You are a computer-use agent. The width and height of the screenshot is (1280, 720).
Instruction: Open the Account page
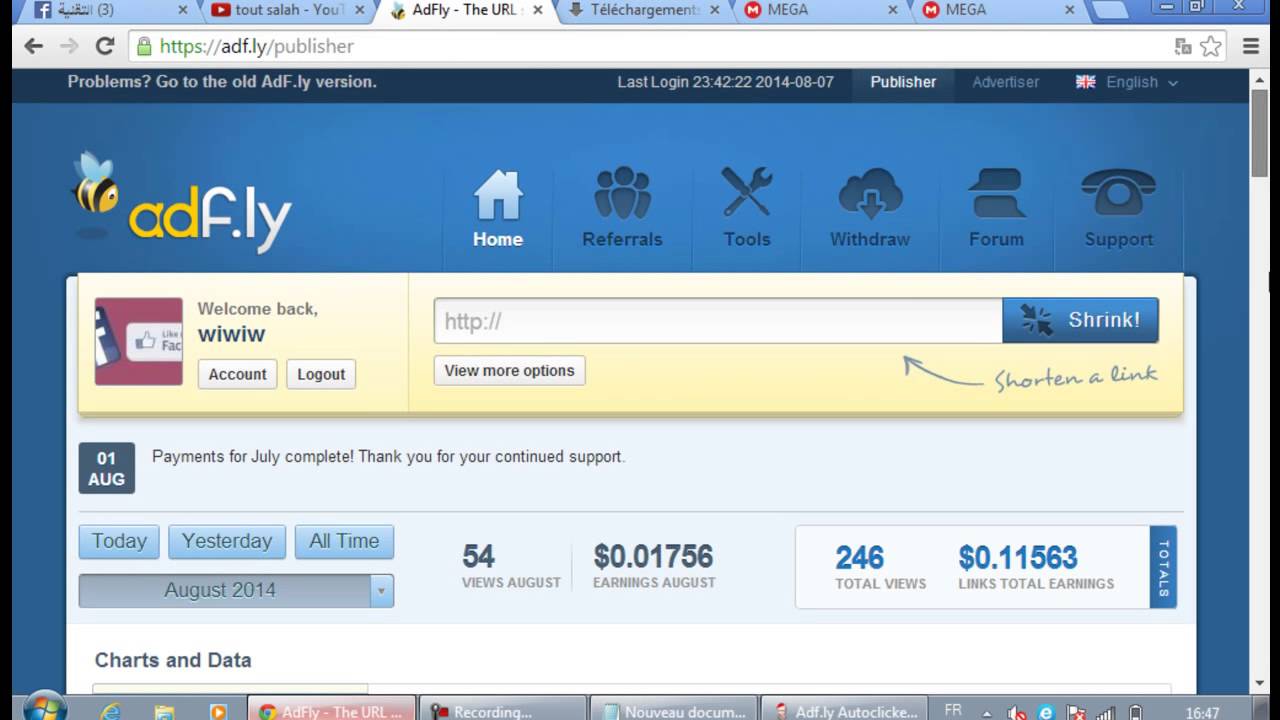point(237,374)
